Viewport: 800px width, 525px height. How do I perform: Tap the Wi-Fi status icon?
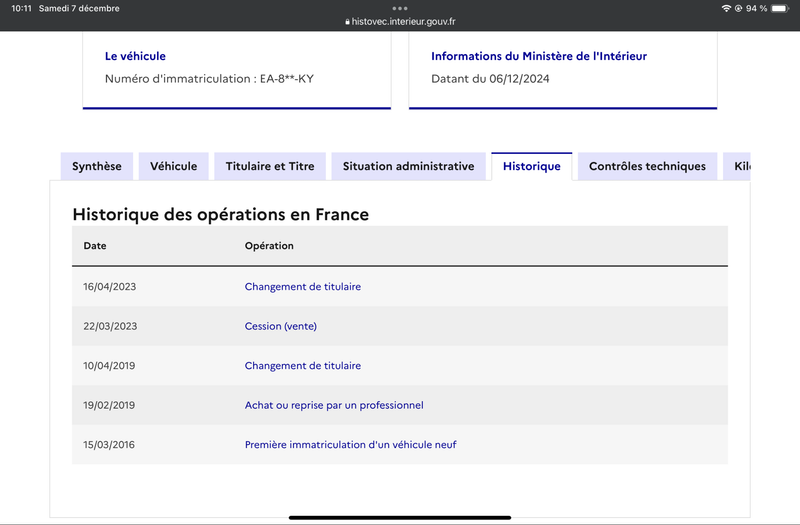[726, 8]
